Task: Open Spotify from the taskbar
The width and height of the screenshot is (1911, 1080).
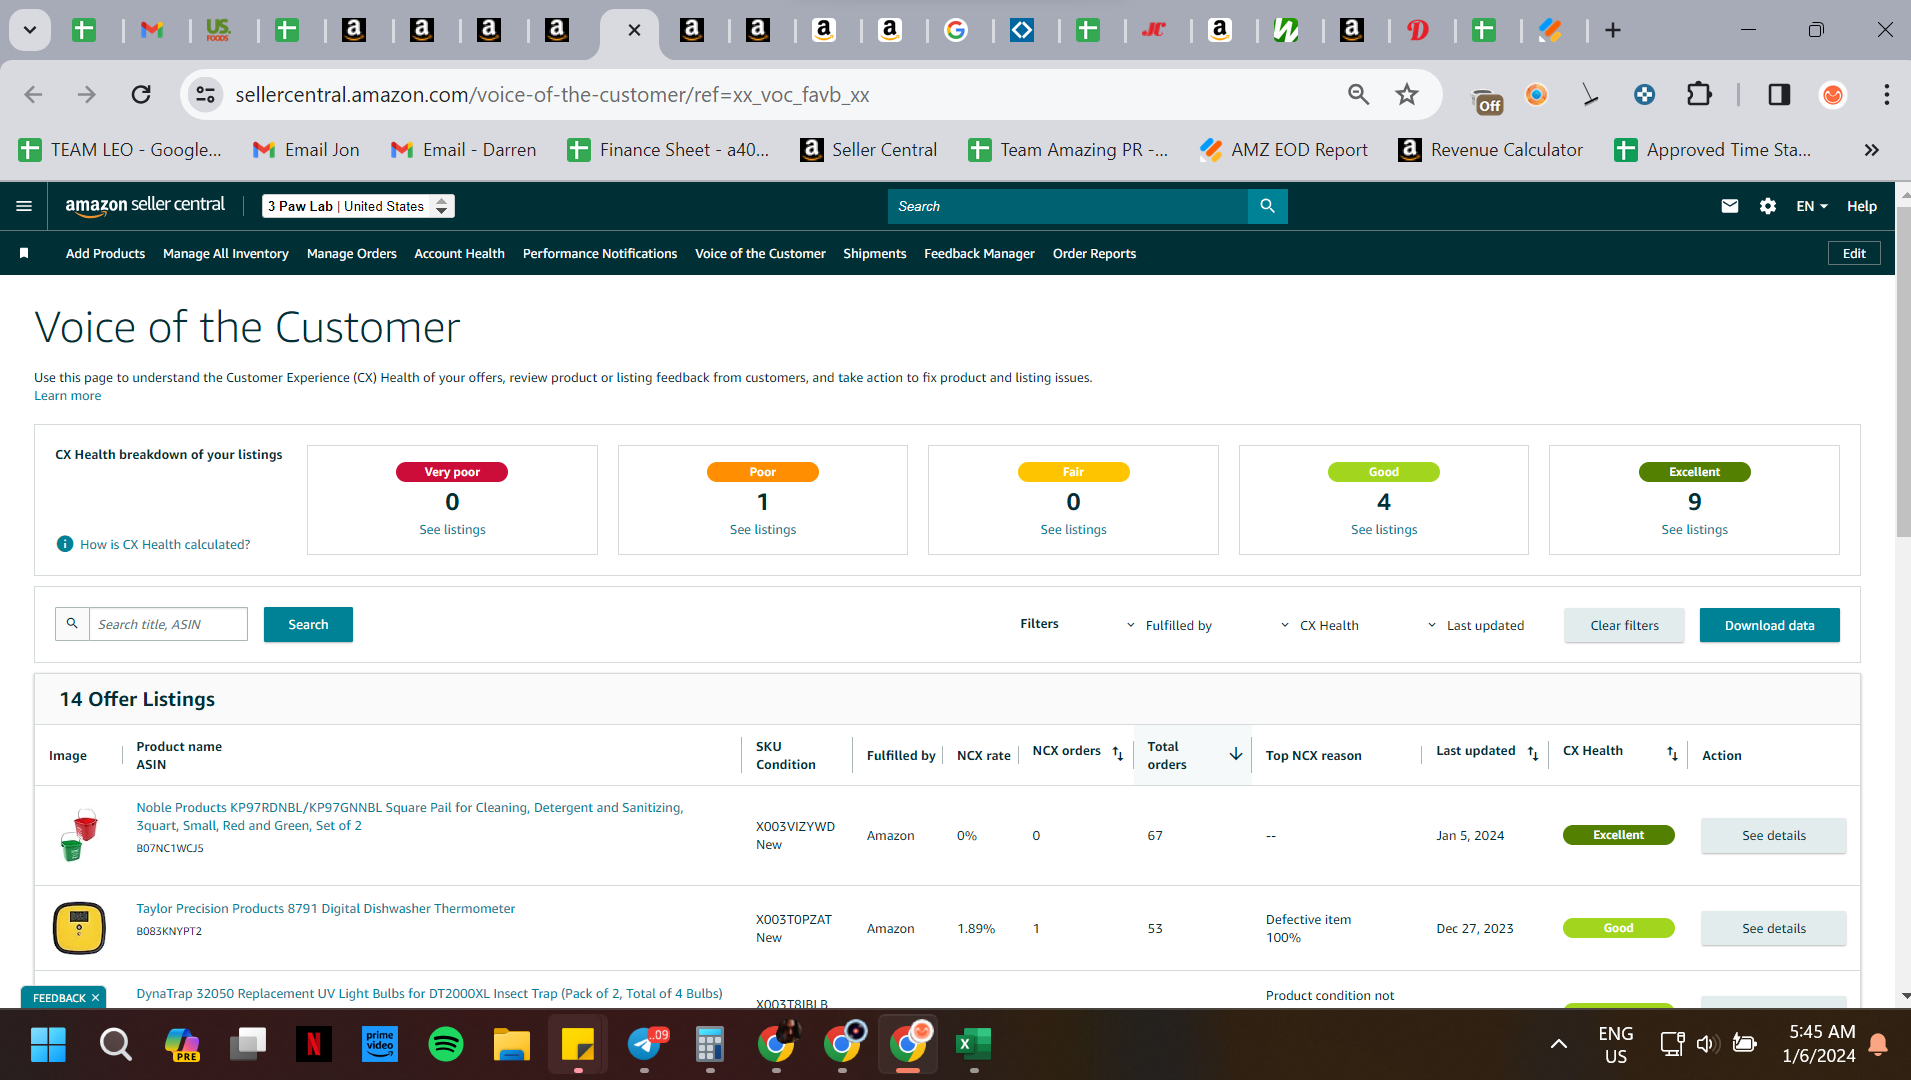Action: [x=446, y=1044]
